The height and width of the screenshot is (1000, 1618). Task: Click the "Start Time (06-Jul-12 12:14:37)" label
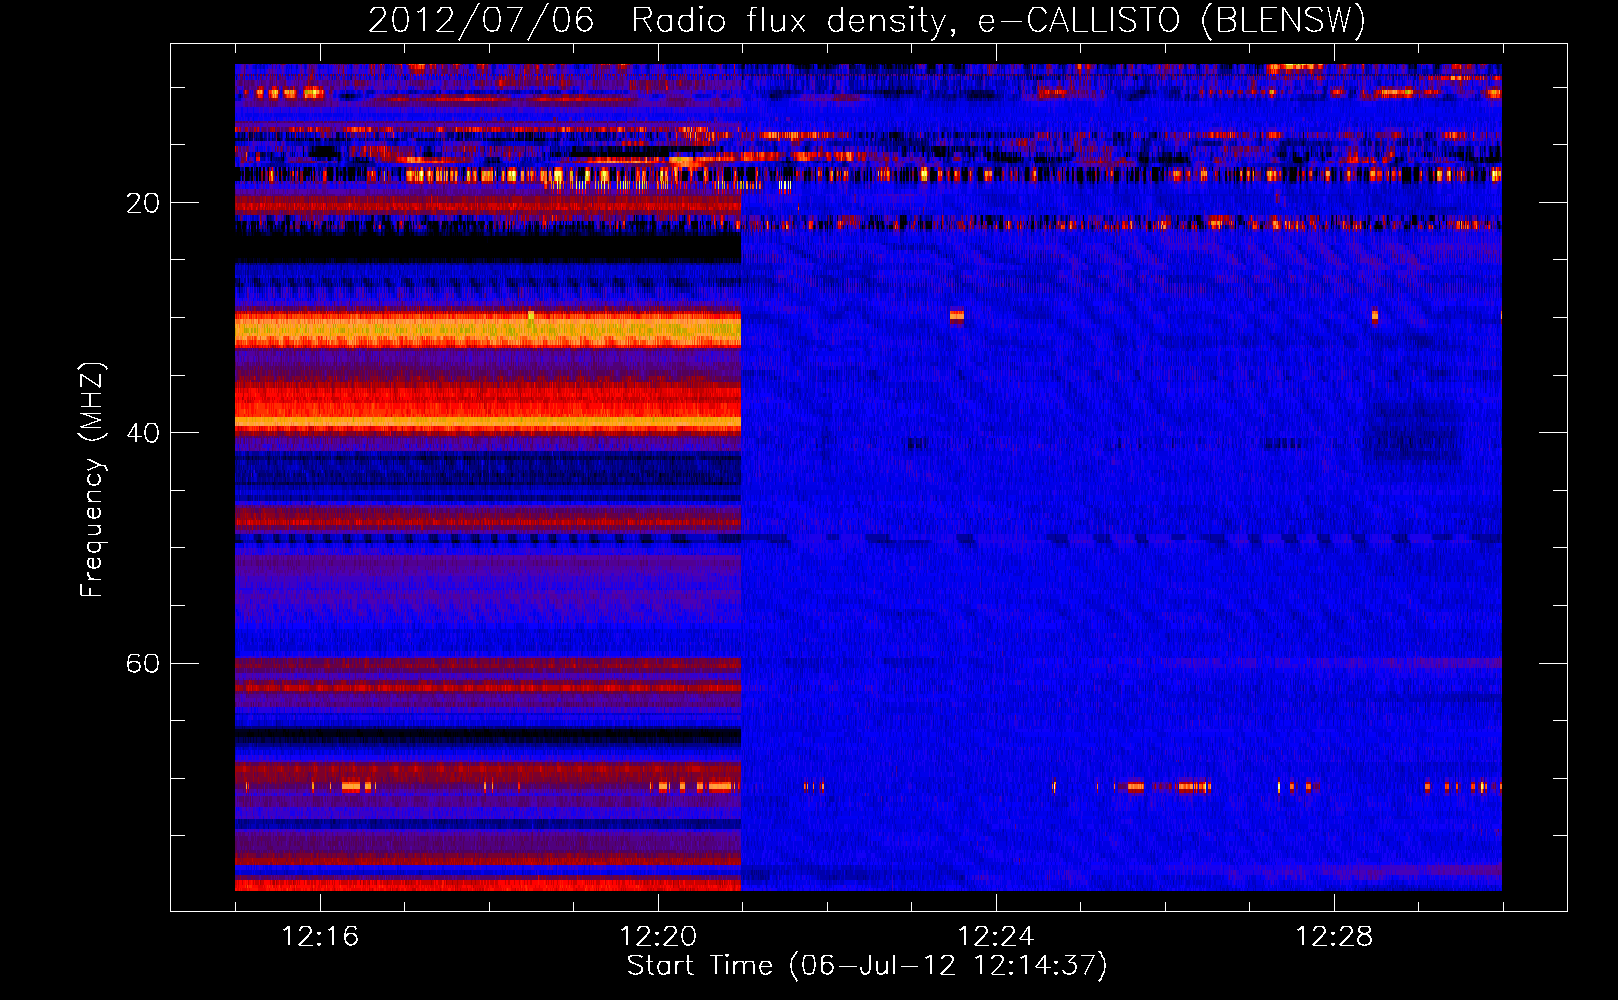pos(867,966)
